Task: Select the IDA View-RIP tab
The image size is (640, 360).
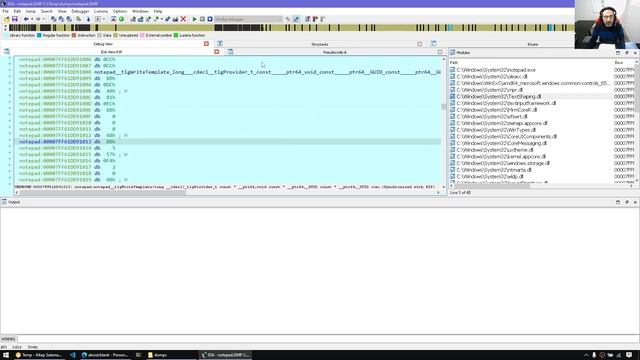Action: pyautogui.click(x=111, y=52)
